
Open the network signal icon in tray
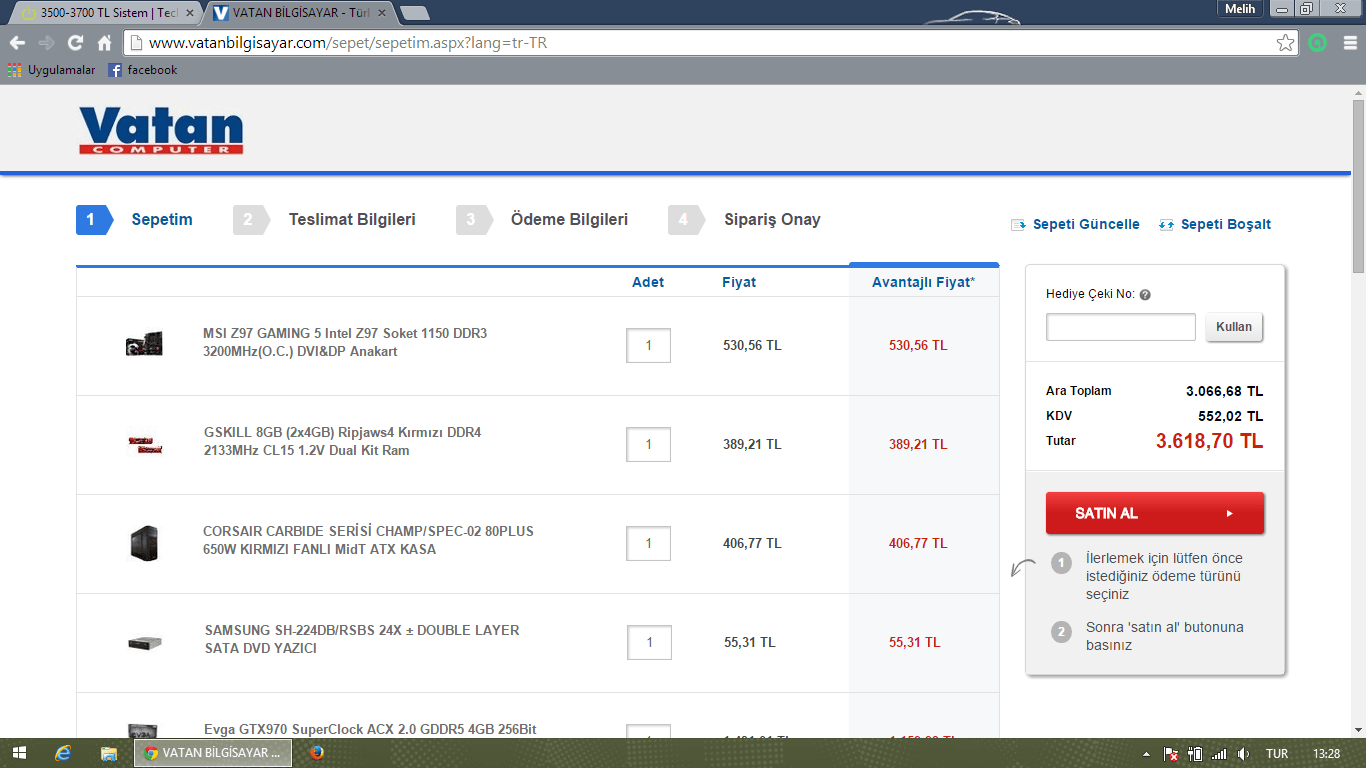point(1218,753)
